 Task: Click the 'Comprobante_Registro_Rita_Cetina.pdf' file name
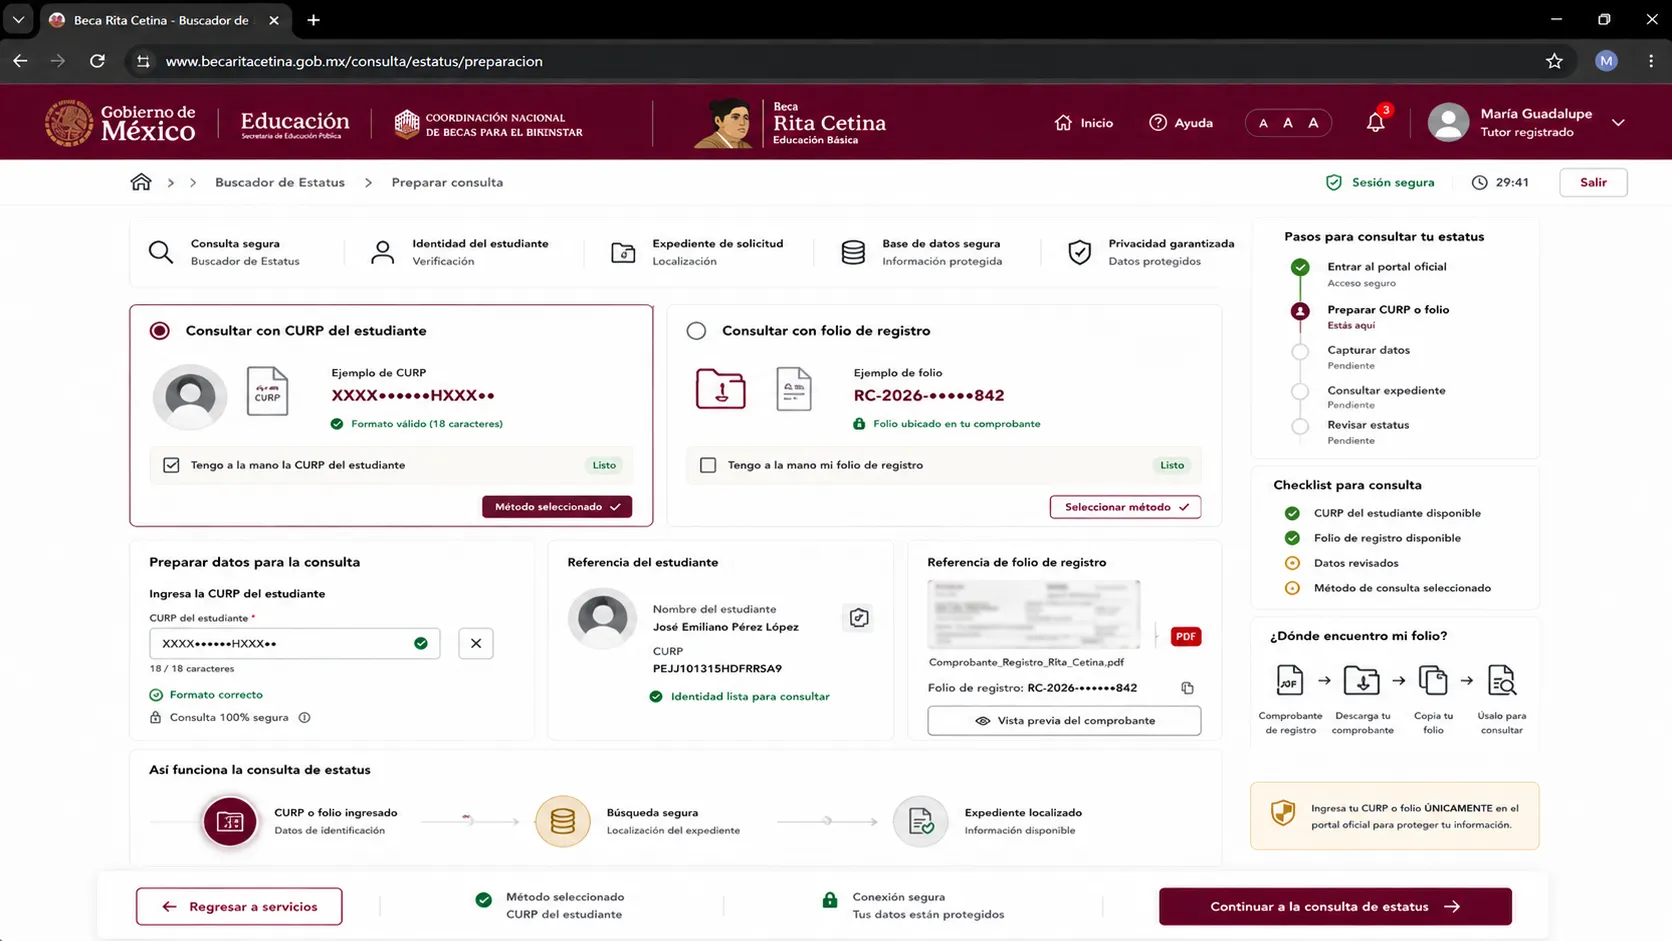click(x=1026, y=662)
